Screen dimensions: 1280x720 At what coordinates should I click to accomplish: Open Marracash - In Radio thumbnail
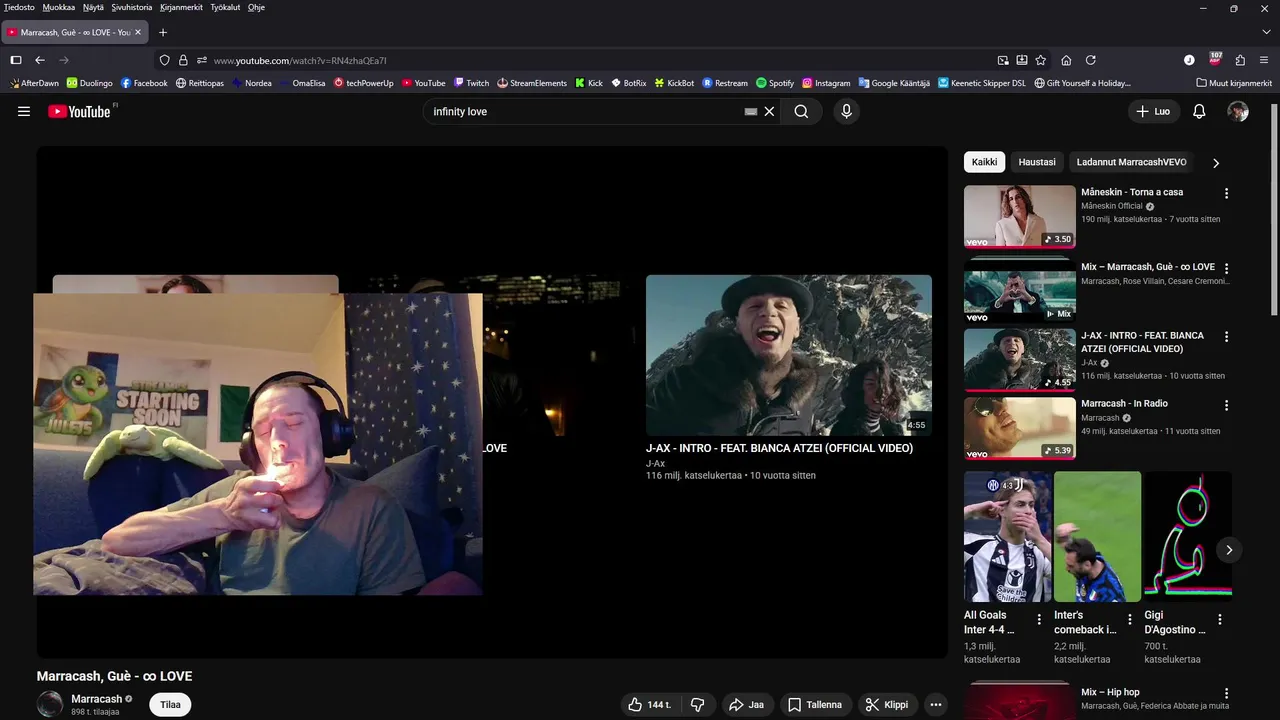click(1019, 428)
